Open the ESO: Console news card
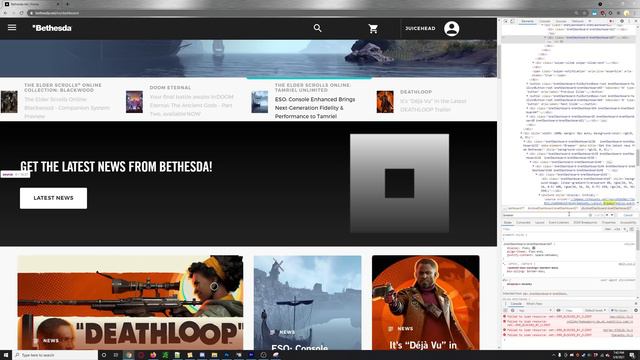This screenshot has width=640, height=360. 307,302
